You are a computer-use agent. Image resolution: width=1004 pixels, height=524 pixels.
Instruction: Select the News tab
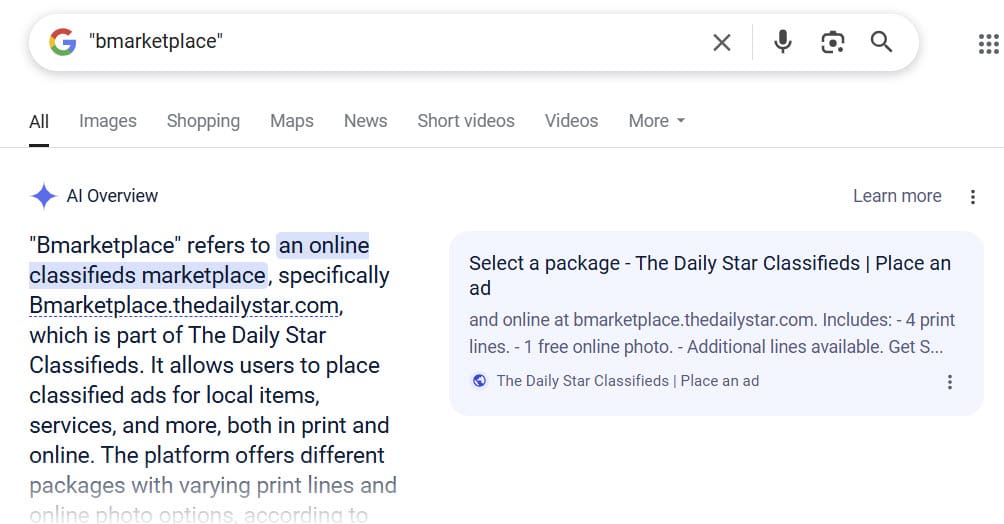coord(365,121)
